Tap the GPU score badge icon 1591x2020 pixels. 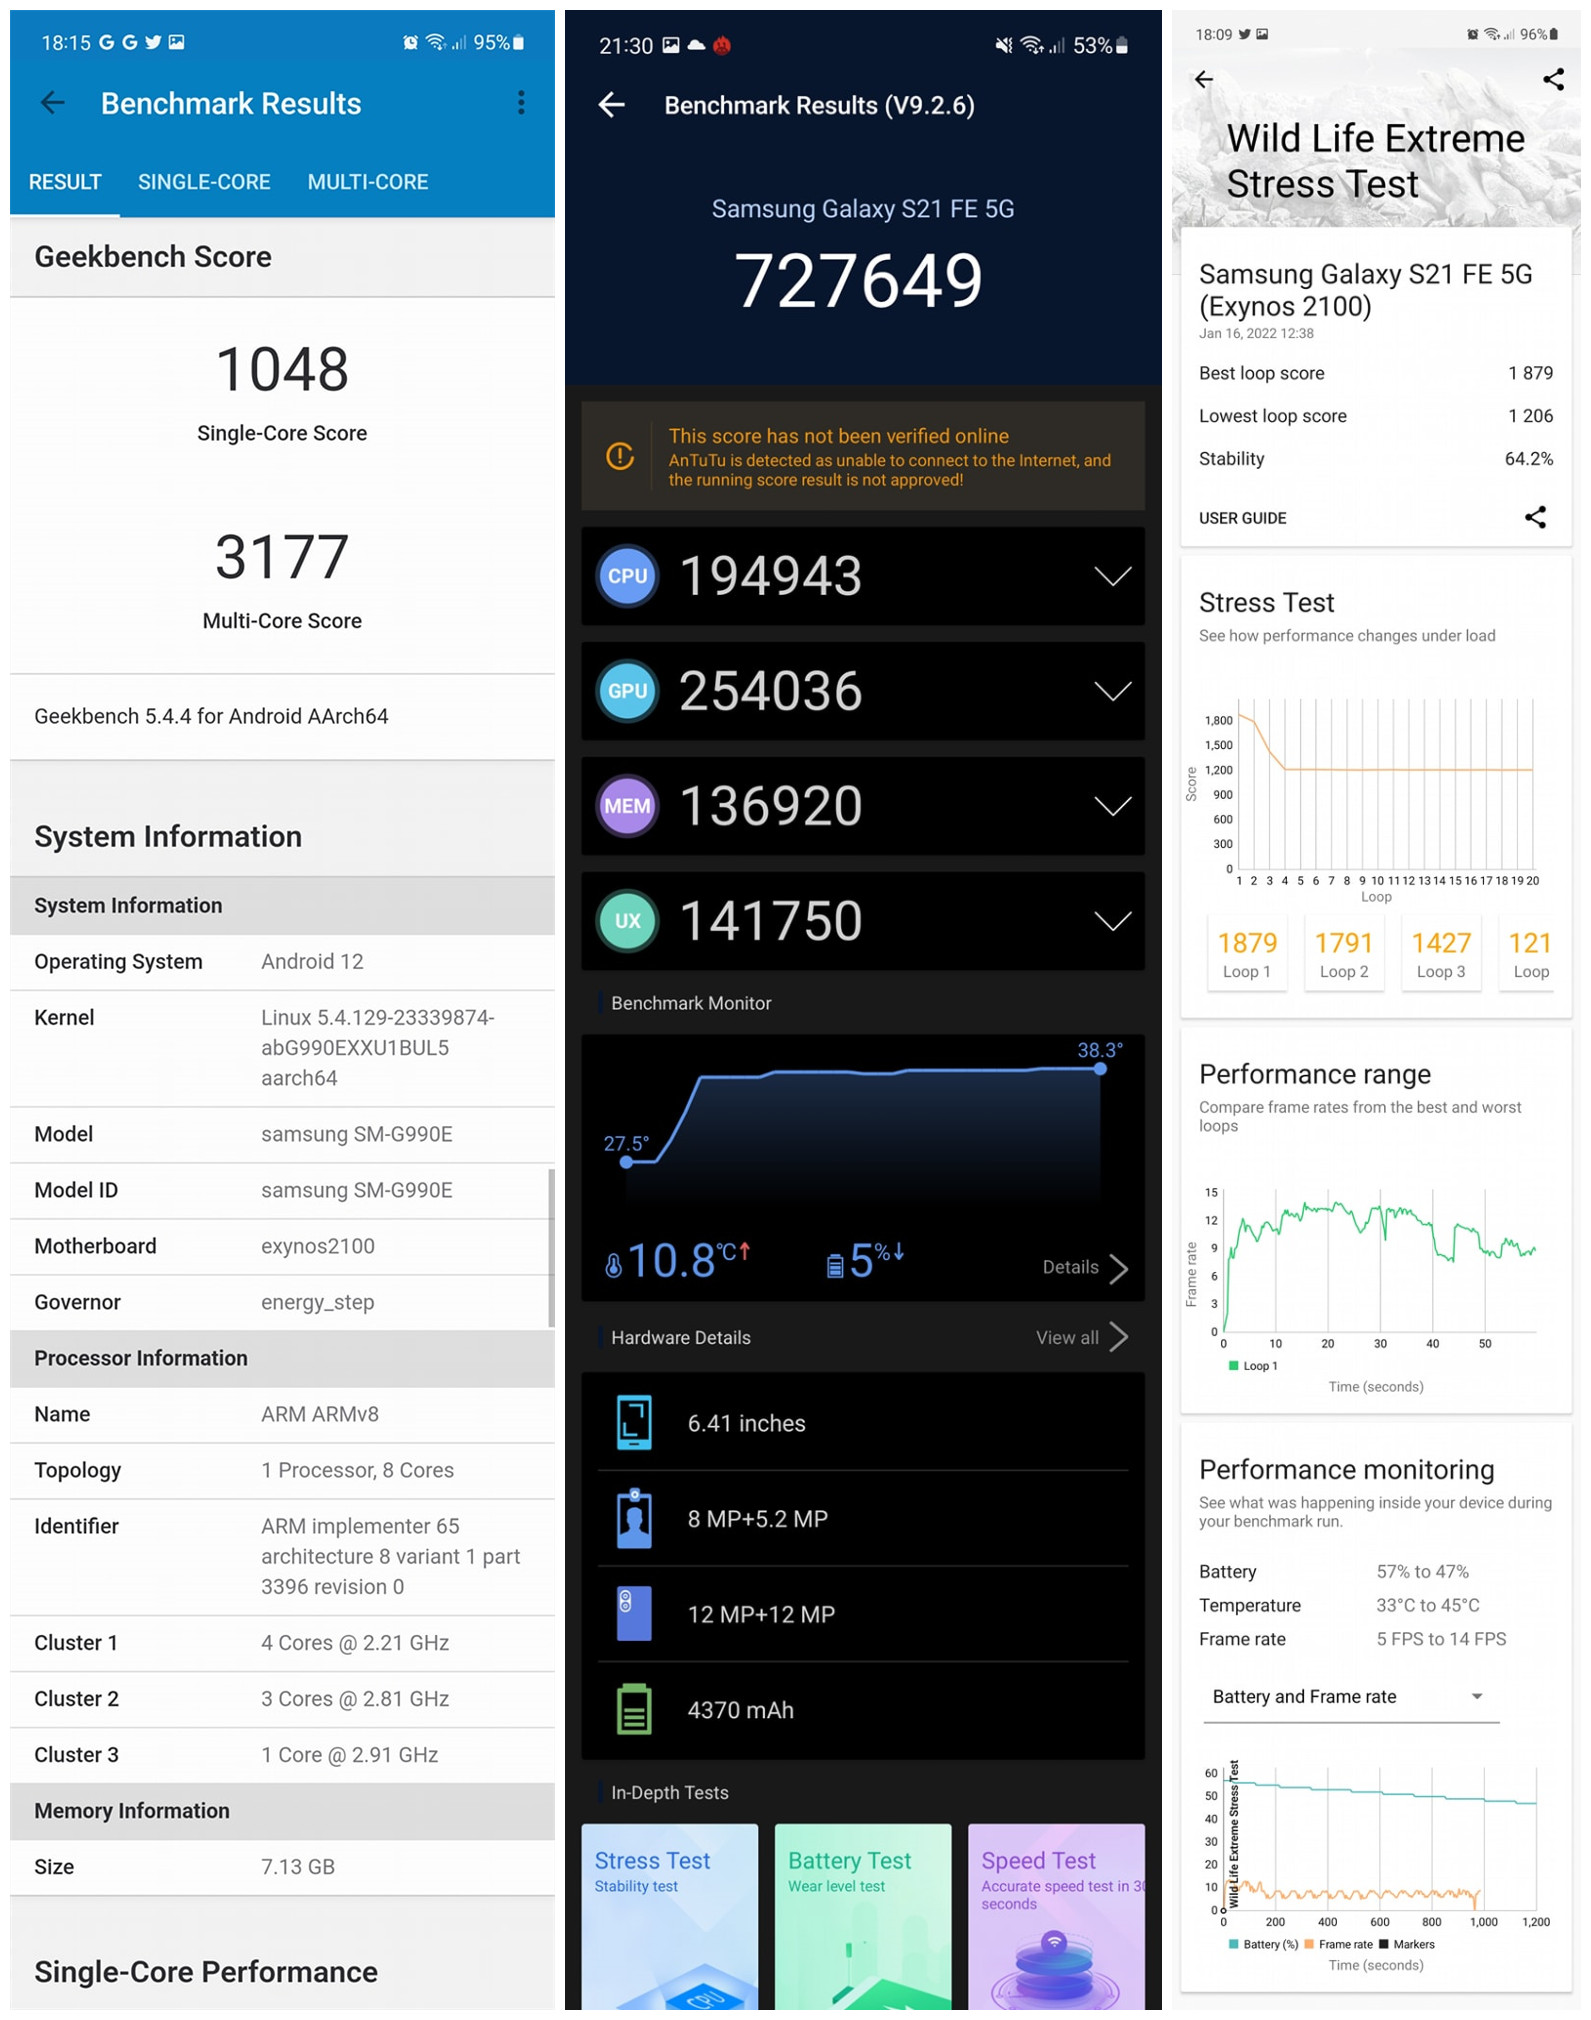[628, 691]
